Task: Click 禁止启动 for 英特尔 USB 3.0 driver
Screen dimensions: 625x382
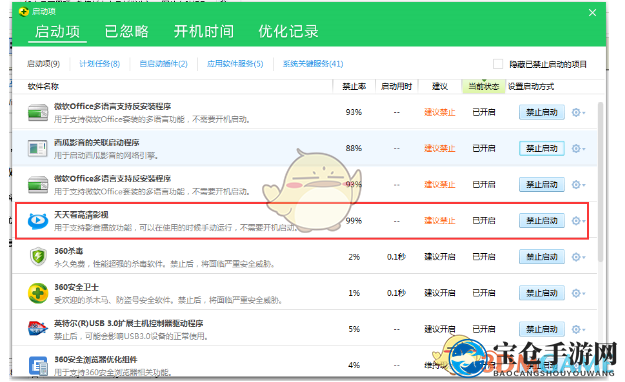Action: pos(542,329)
